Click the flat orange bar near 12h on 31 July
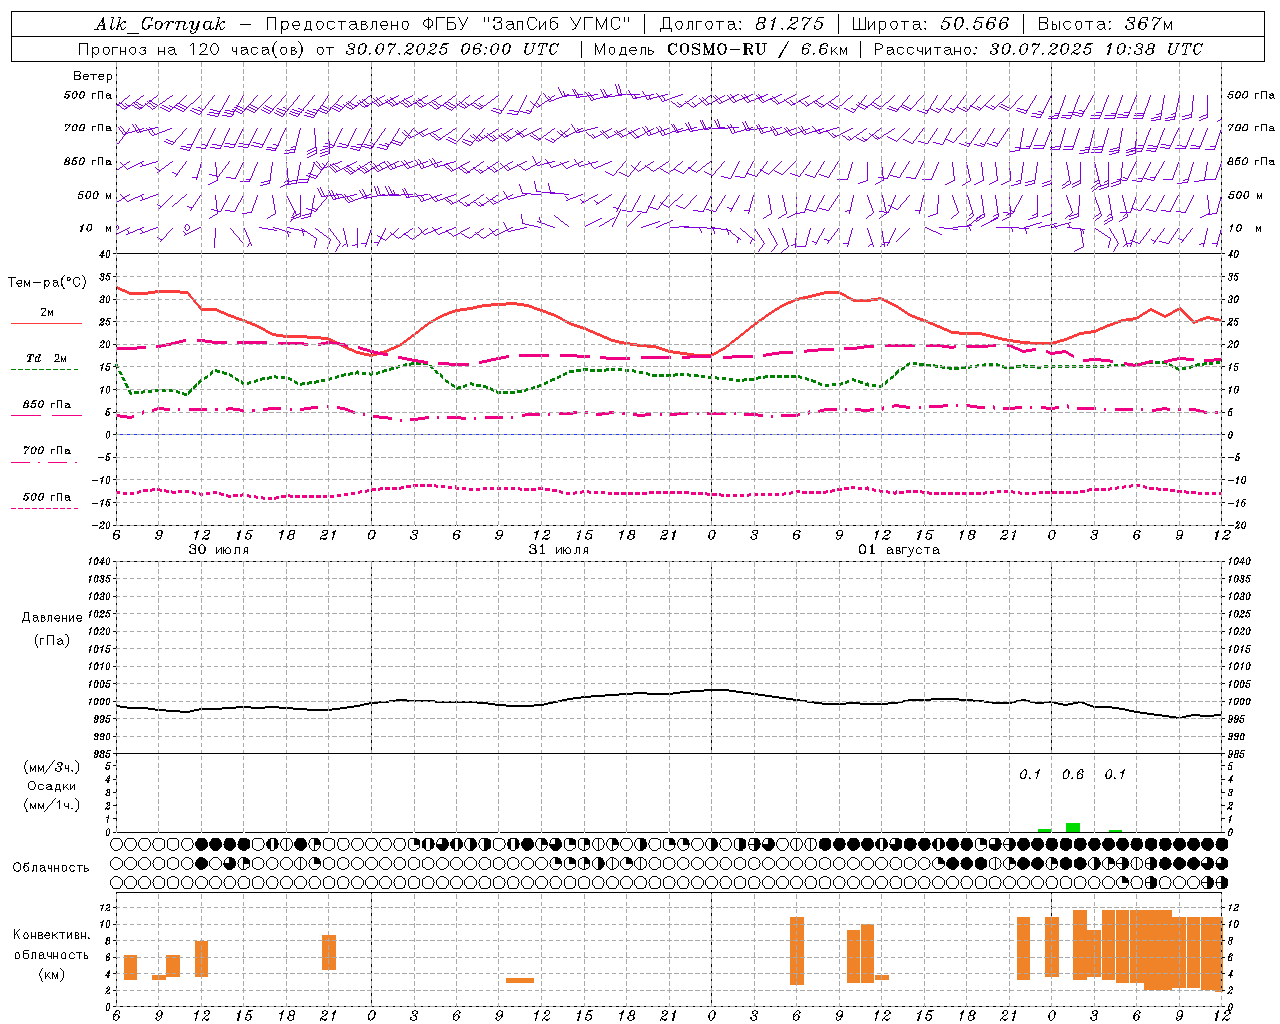 520,980
